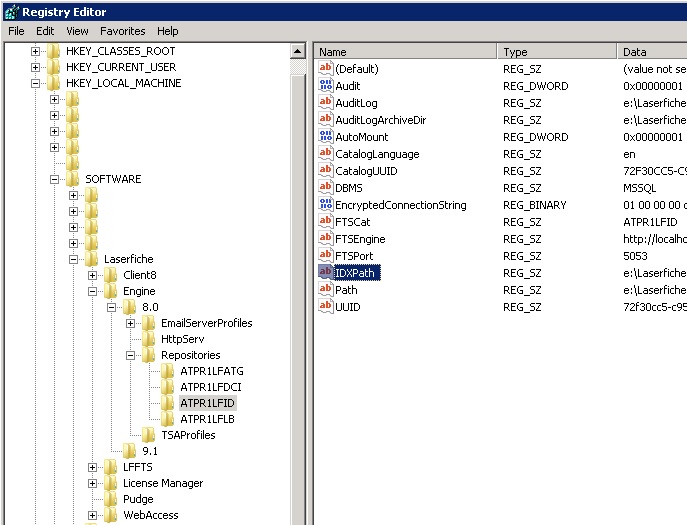
Task: Click the FTSCat string value icon
Action: 326,221
